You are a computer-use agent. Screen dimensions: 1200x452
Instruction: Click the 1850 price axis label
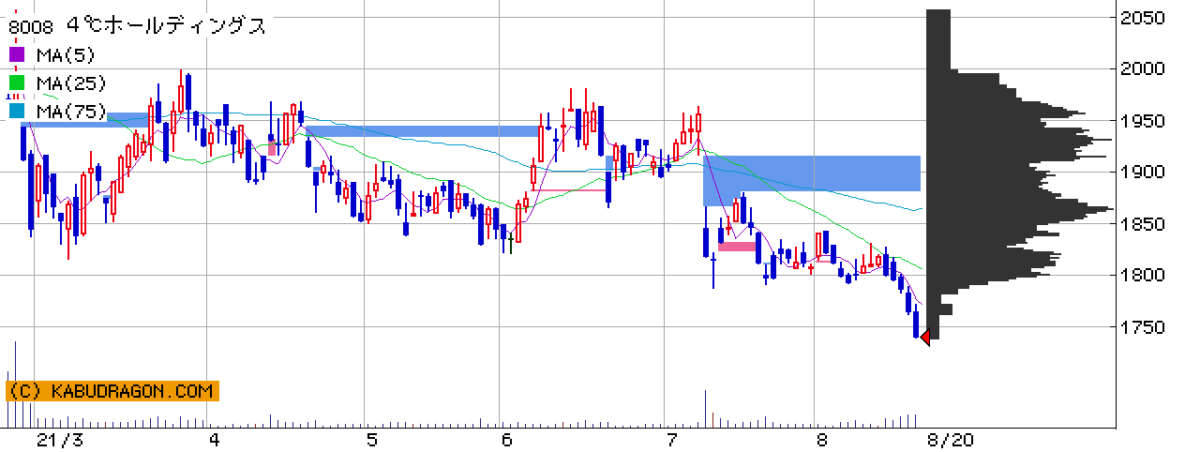[x=1145, y=224]
